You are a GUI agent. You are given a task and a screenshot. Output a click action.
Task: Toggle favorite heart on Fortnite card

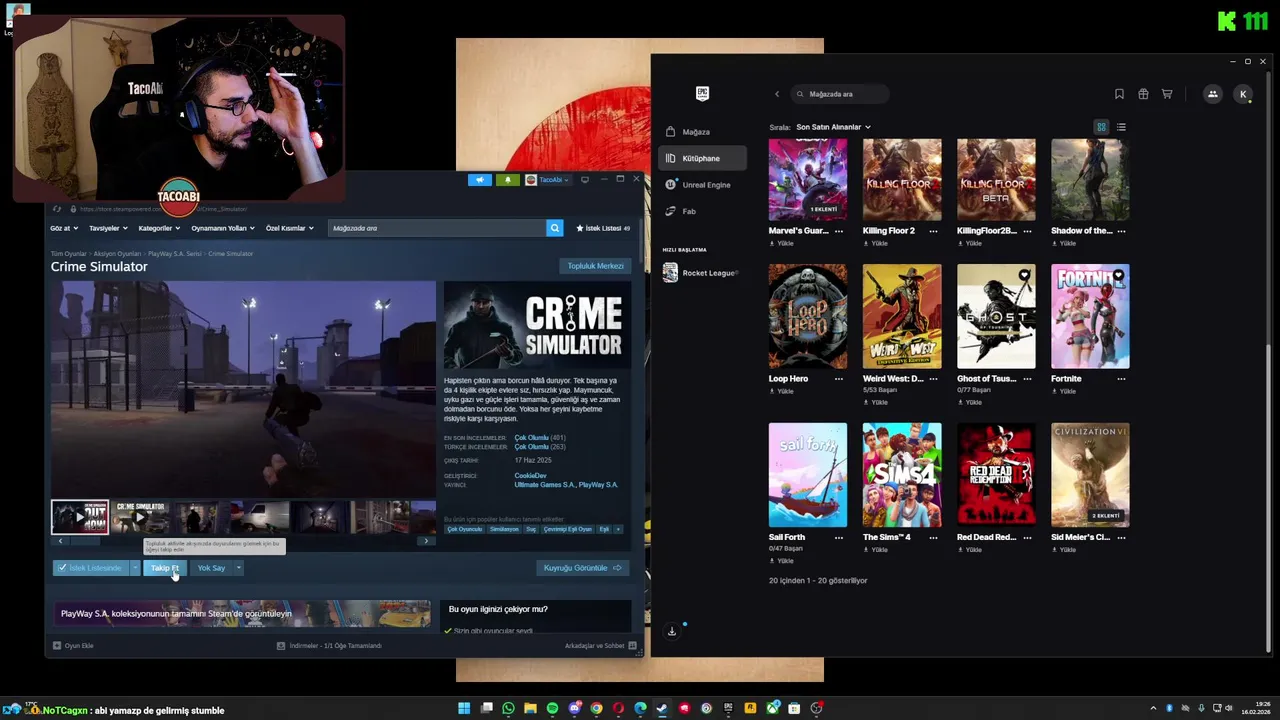(1118, 275)
